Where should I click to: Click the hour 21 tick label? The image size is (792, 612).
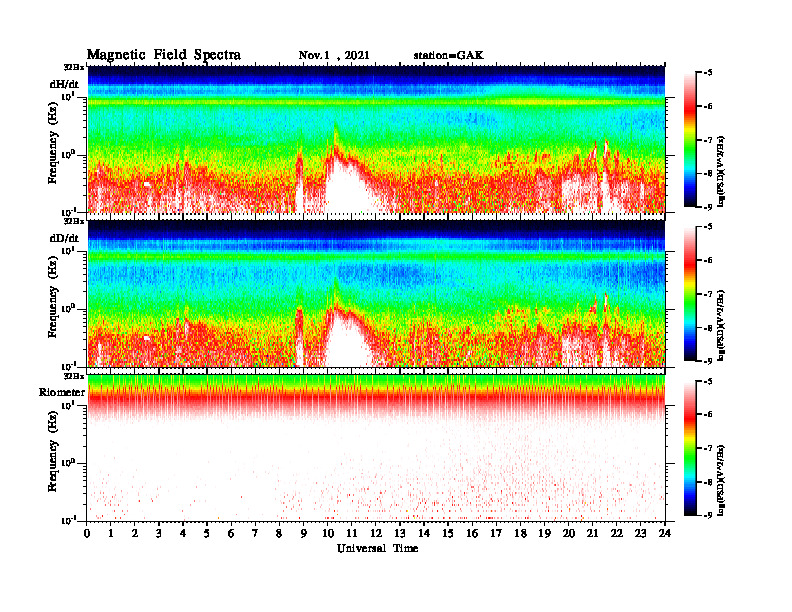[x=592, y=534]
